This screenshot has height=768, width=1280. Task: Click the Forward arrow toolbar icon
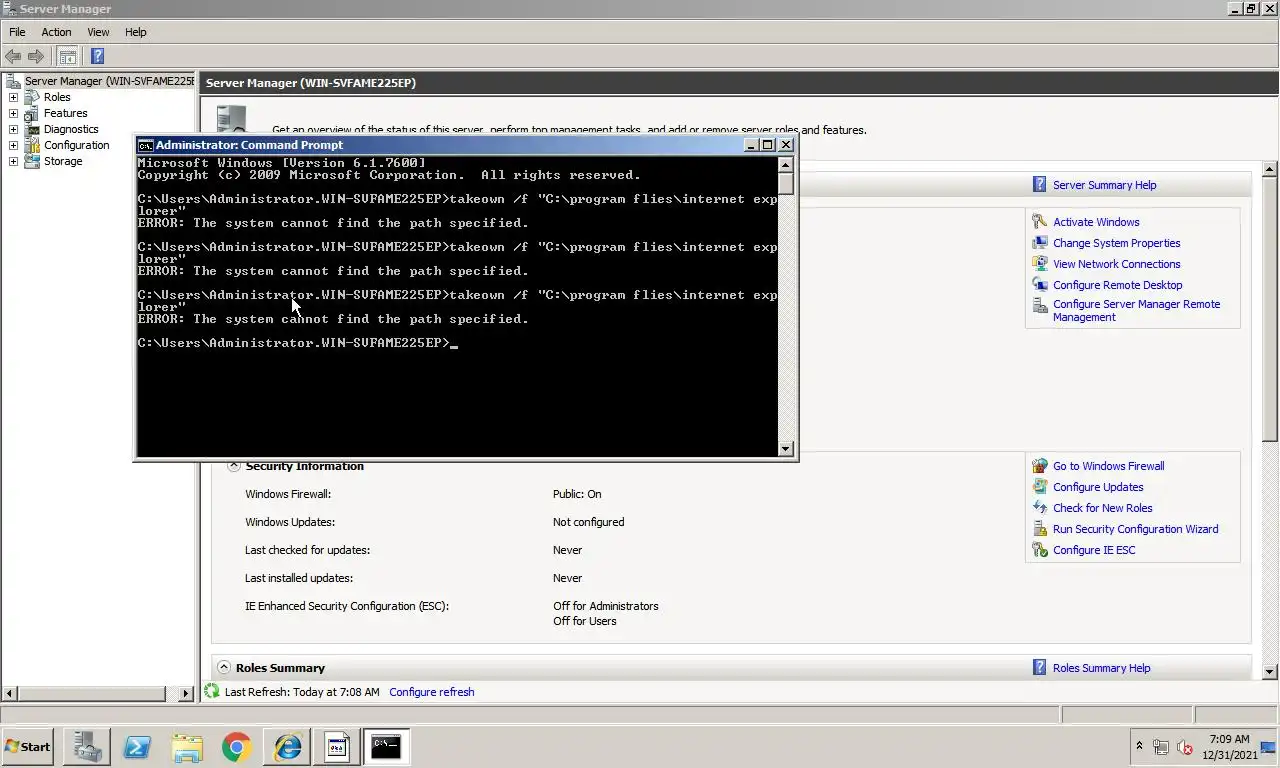[x=36, y=56]
